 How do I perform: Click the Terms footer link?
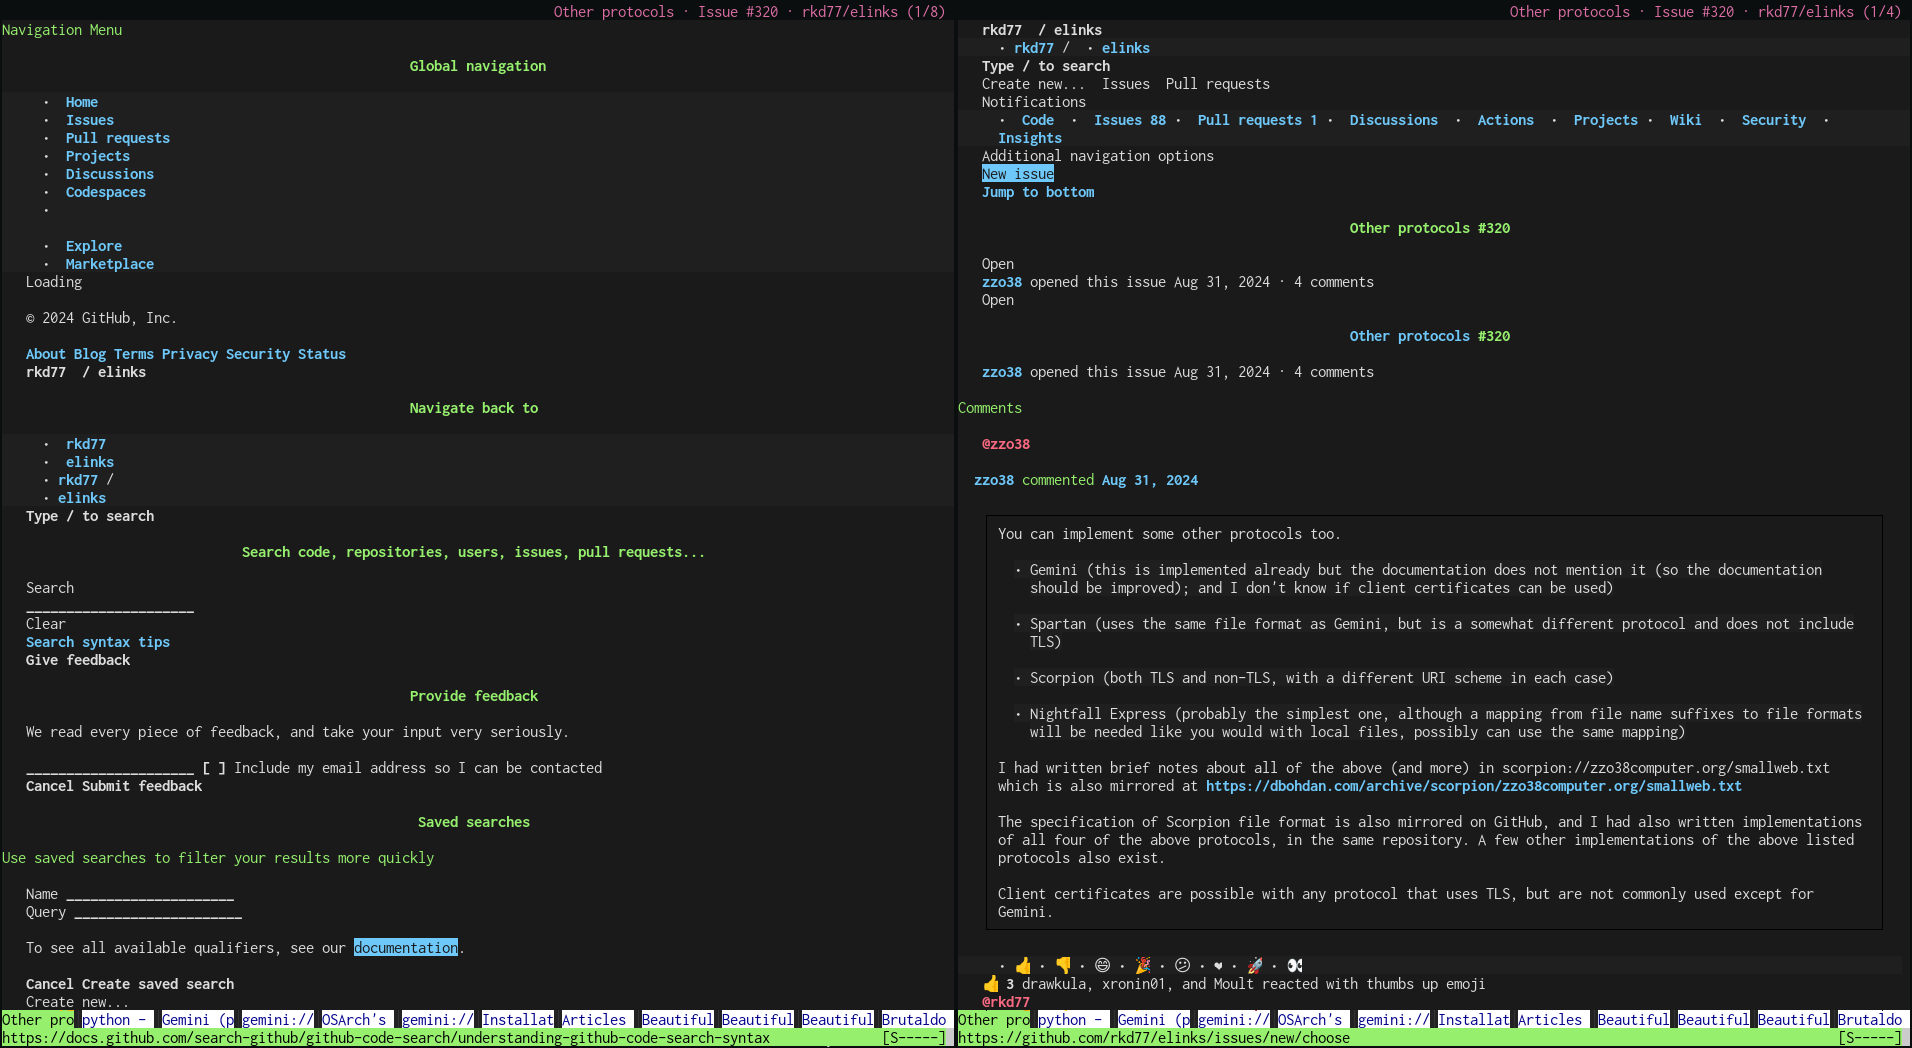point(134,354)
